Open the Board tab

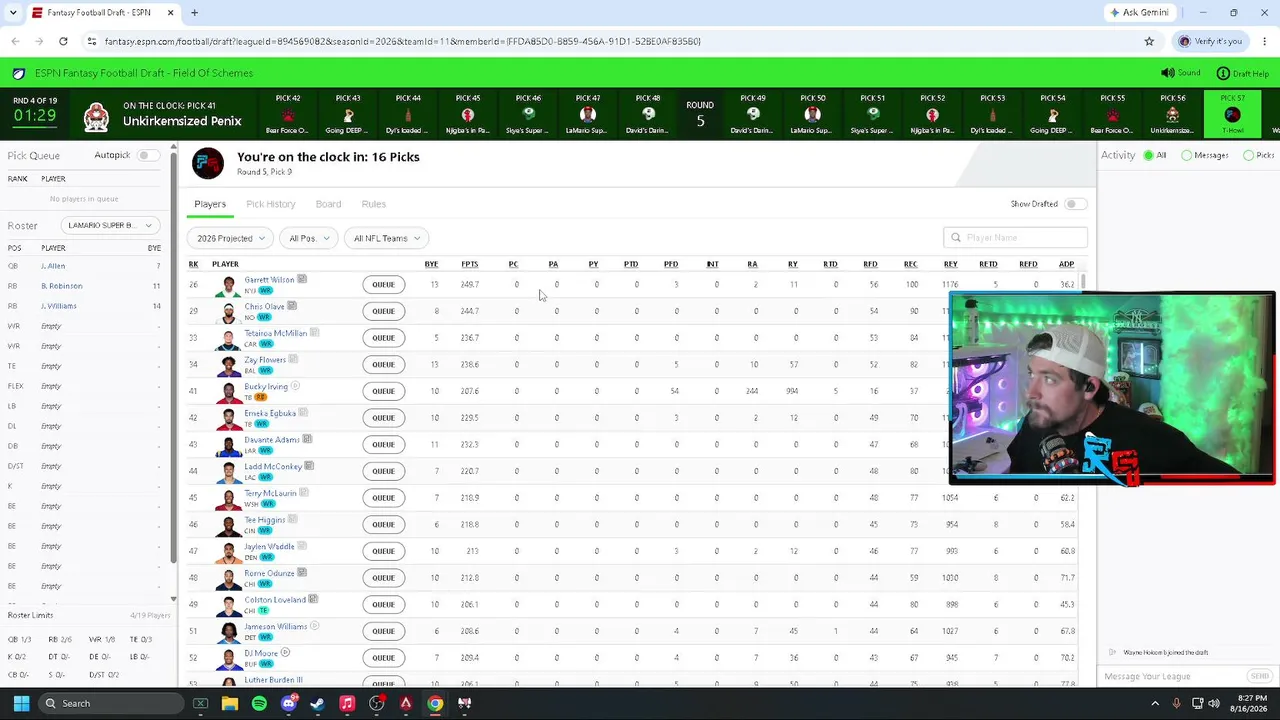point(328,204)
